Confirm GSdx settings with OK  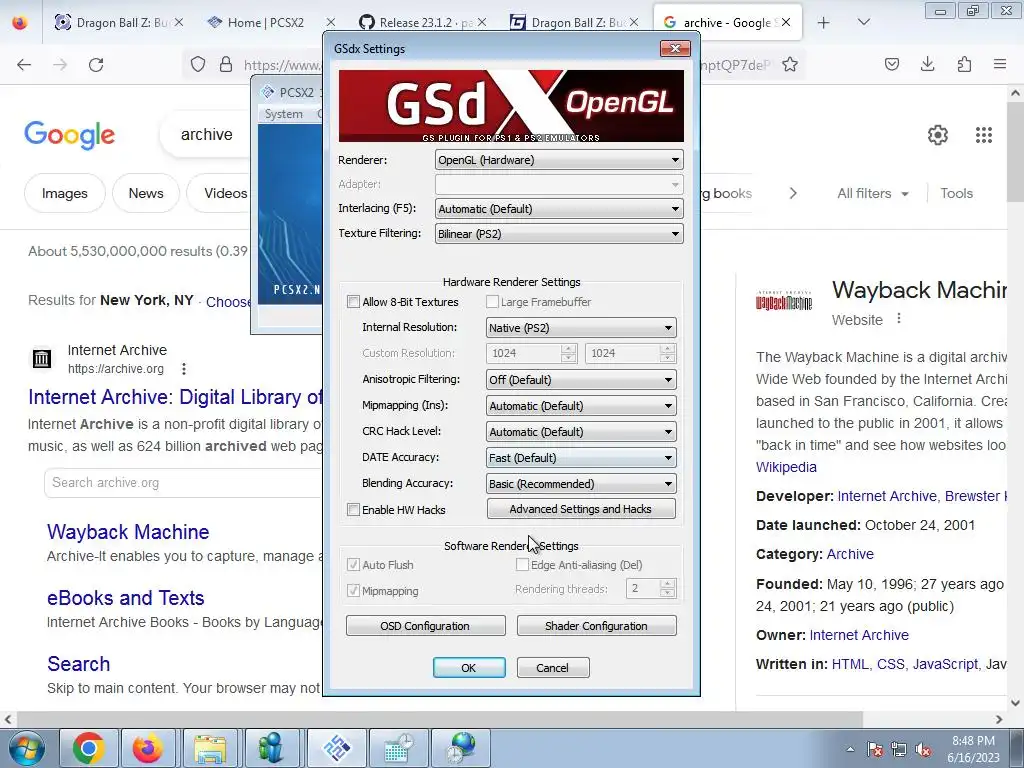(469, 667)
